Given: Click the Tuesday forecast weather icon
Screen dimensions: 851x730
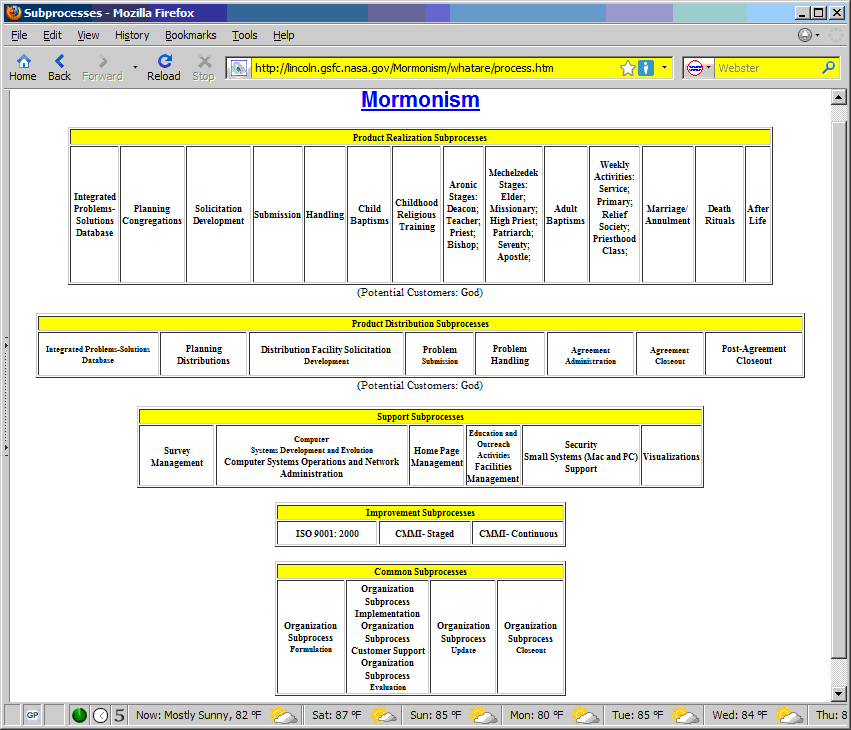Looking at the screenshot, I should pos(685,716).
